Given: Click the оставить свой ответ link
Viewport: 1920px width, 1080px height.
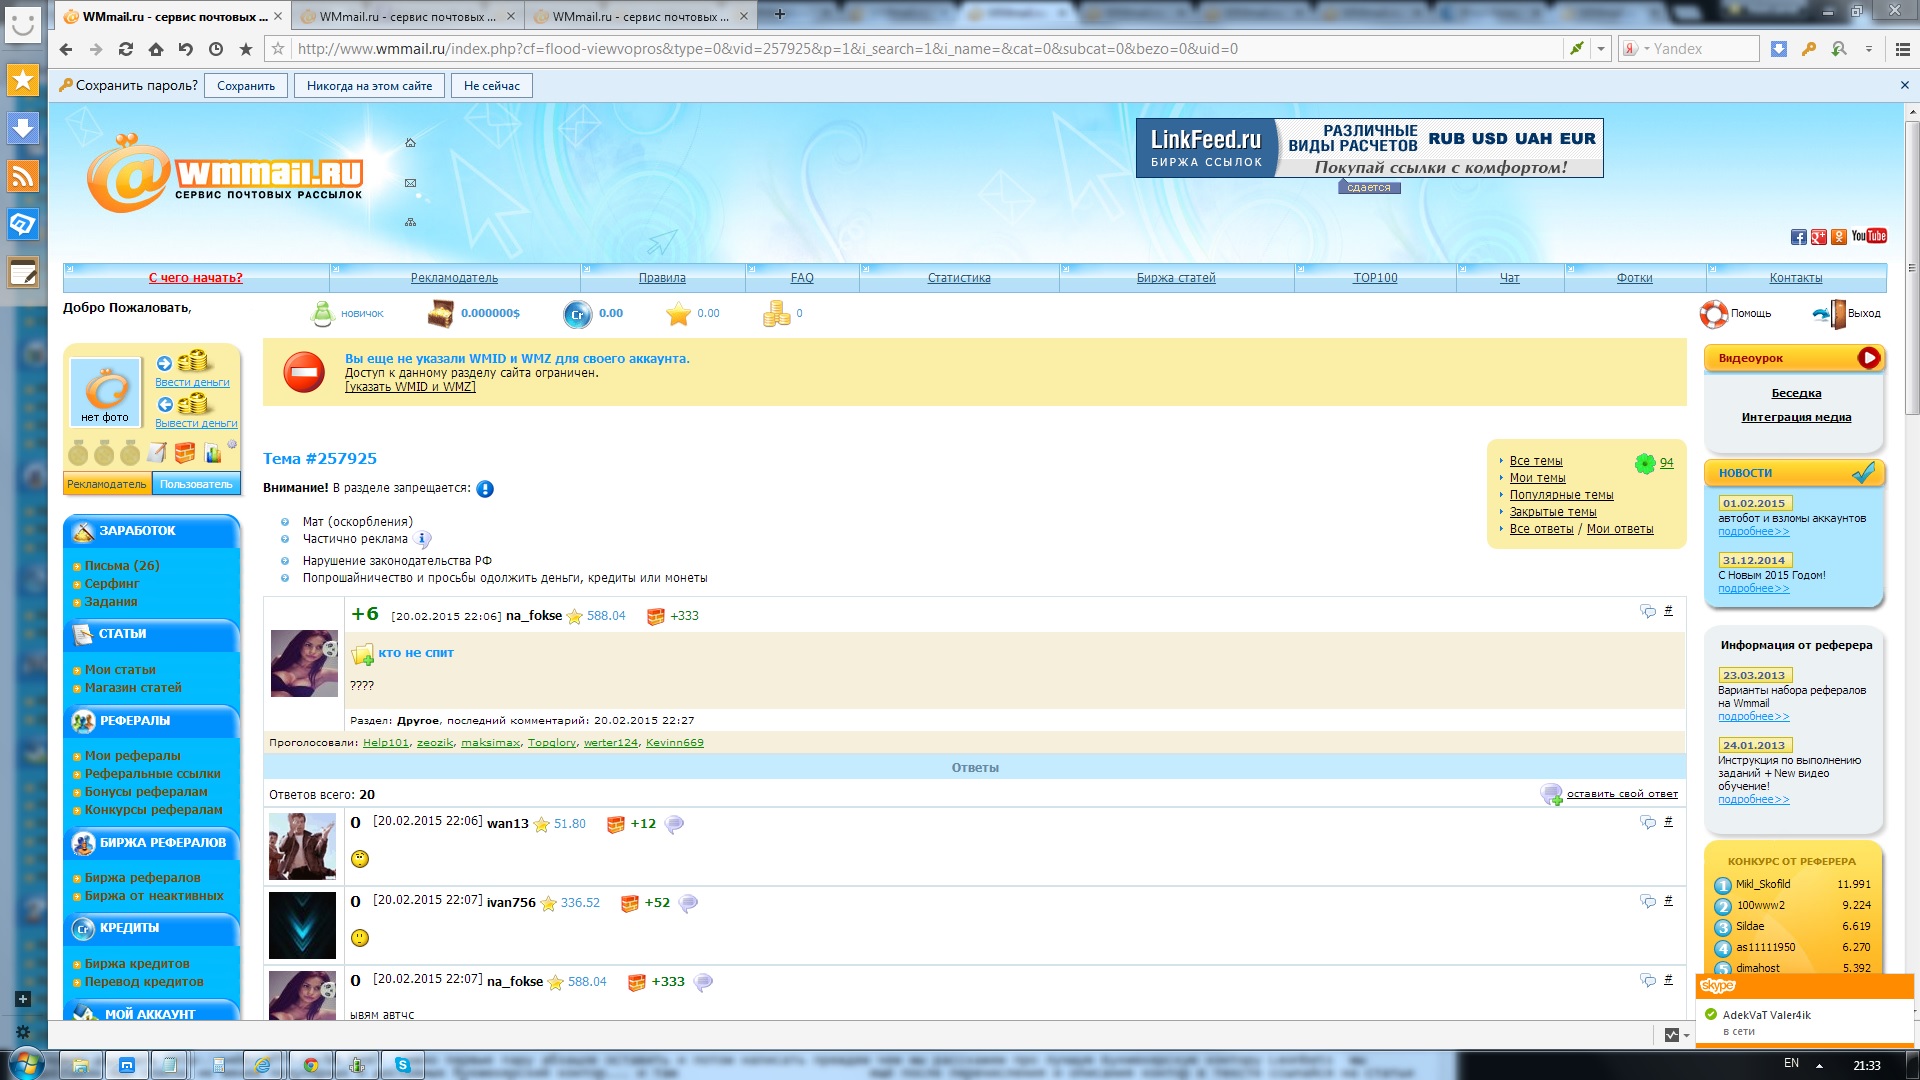Looking at the screenshot, I should [x=1622, y=794].
